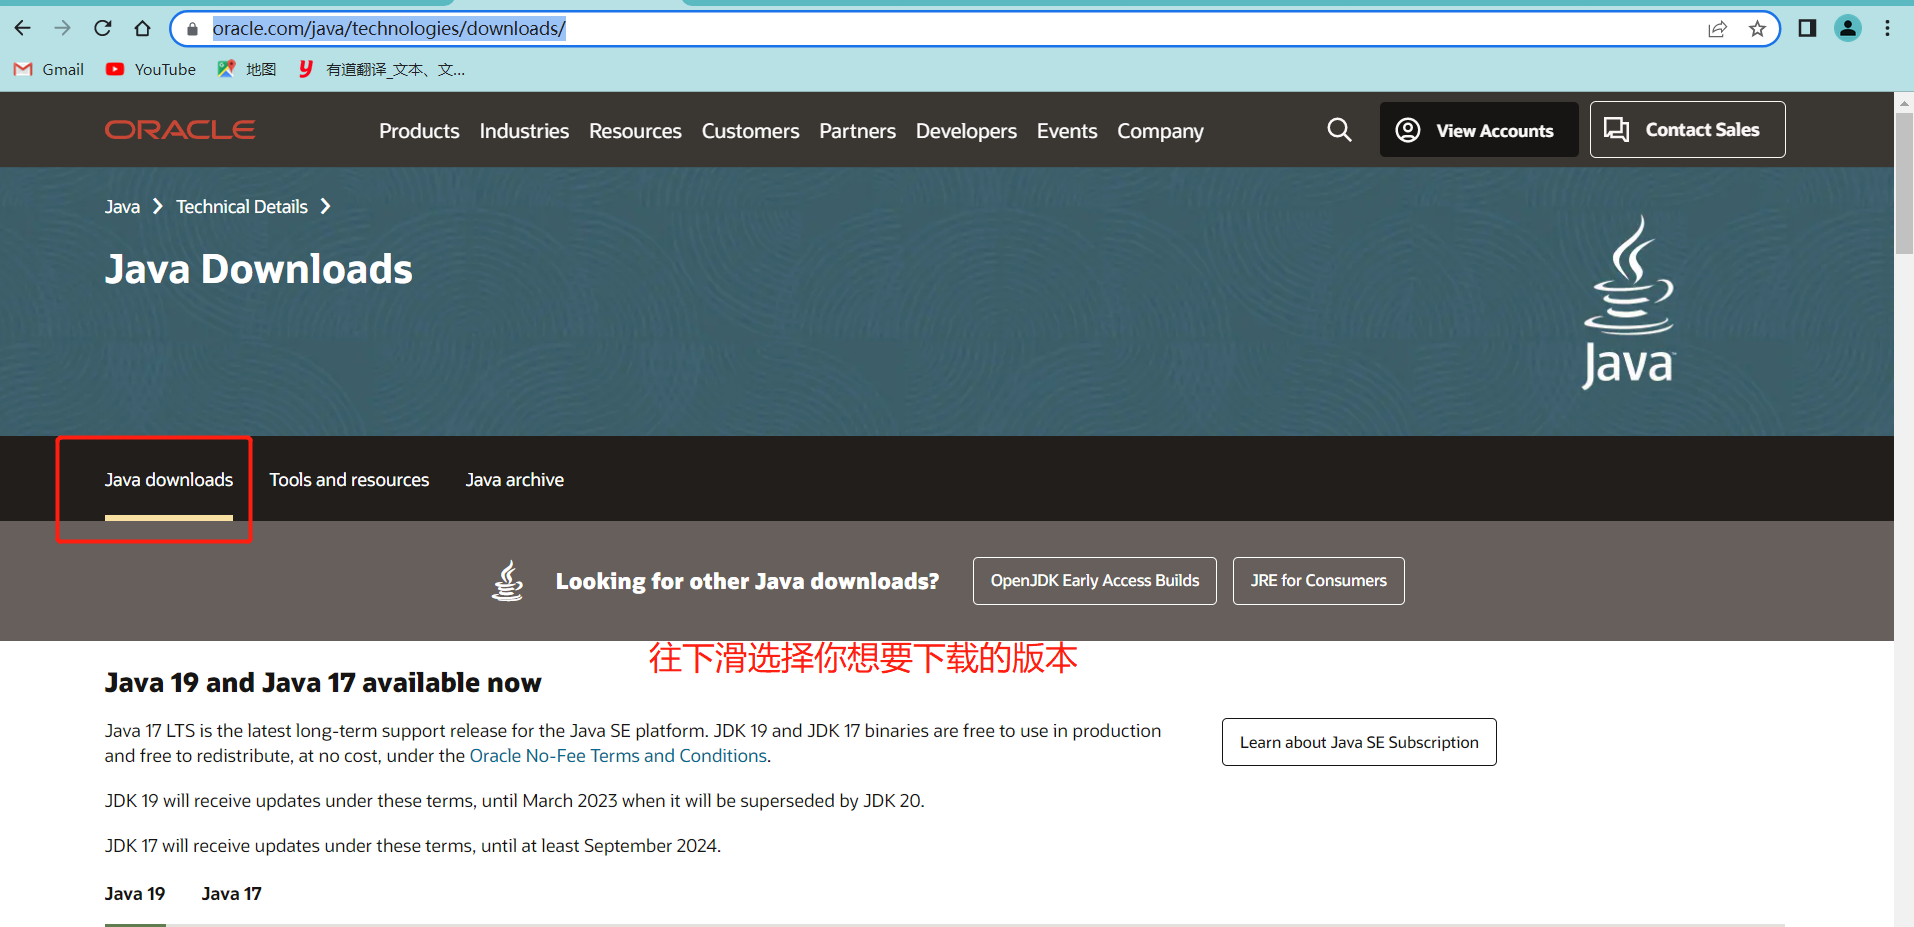This screenshot has width=1914, height=927.
Task: Open the Developers menu
Action: 966,131
